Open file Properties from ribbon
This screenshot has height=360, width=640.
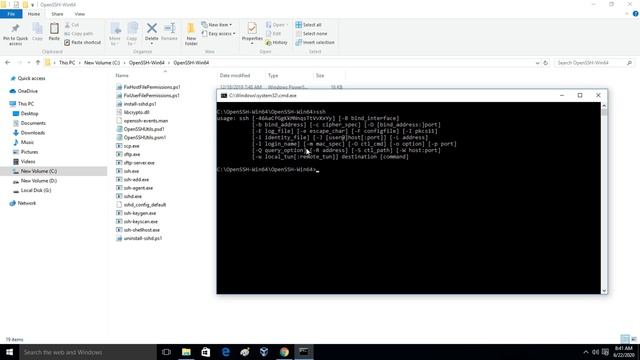coord(252,33)
